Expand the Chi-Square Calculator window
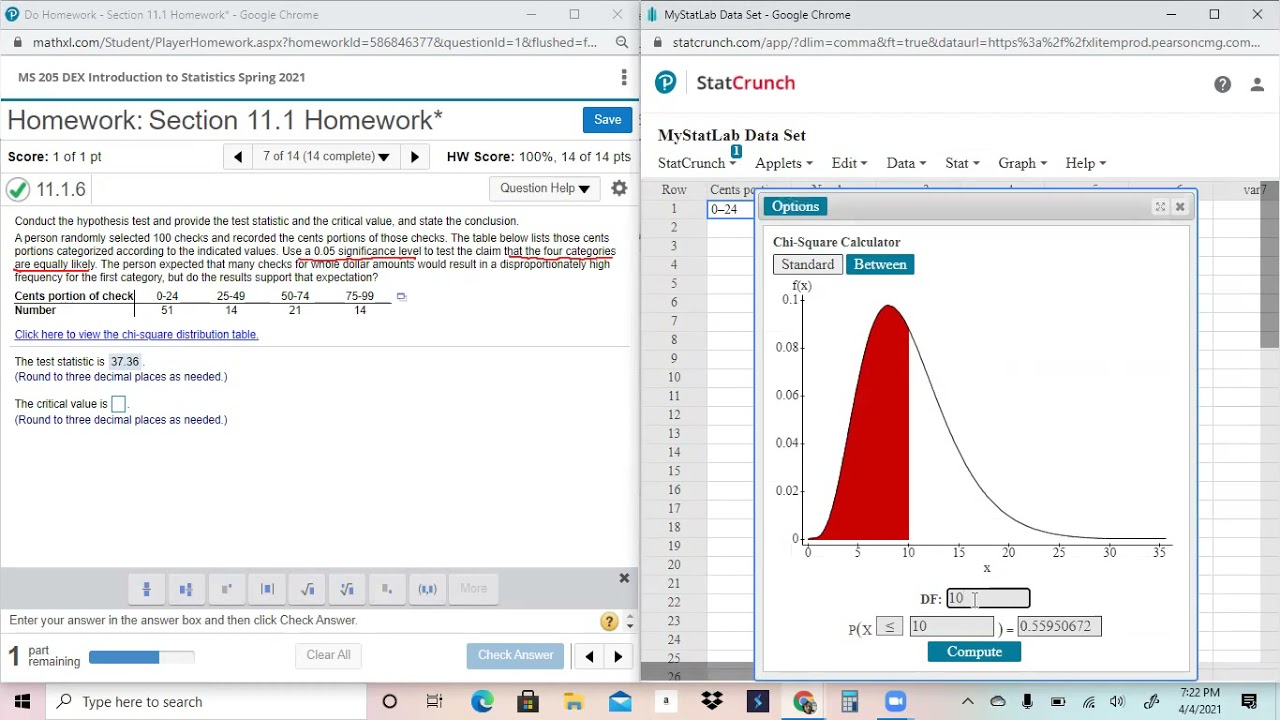The image size is (1280, 720). [x=1160, y=207]
